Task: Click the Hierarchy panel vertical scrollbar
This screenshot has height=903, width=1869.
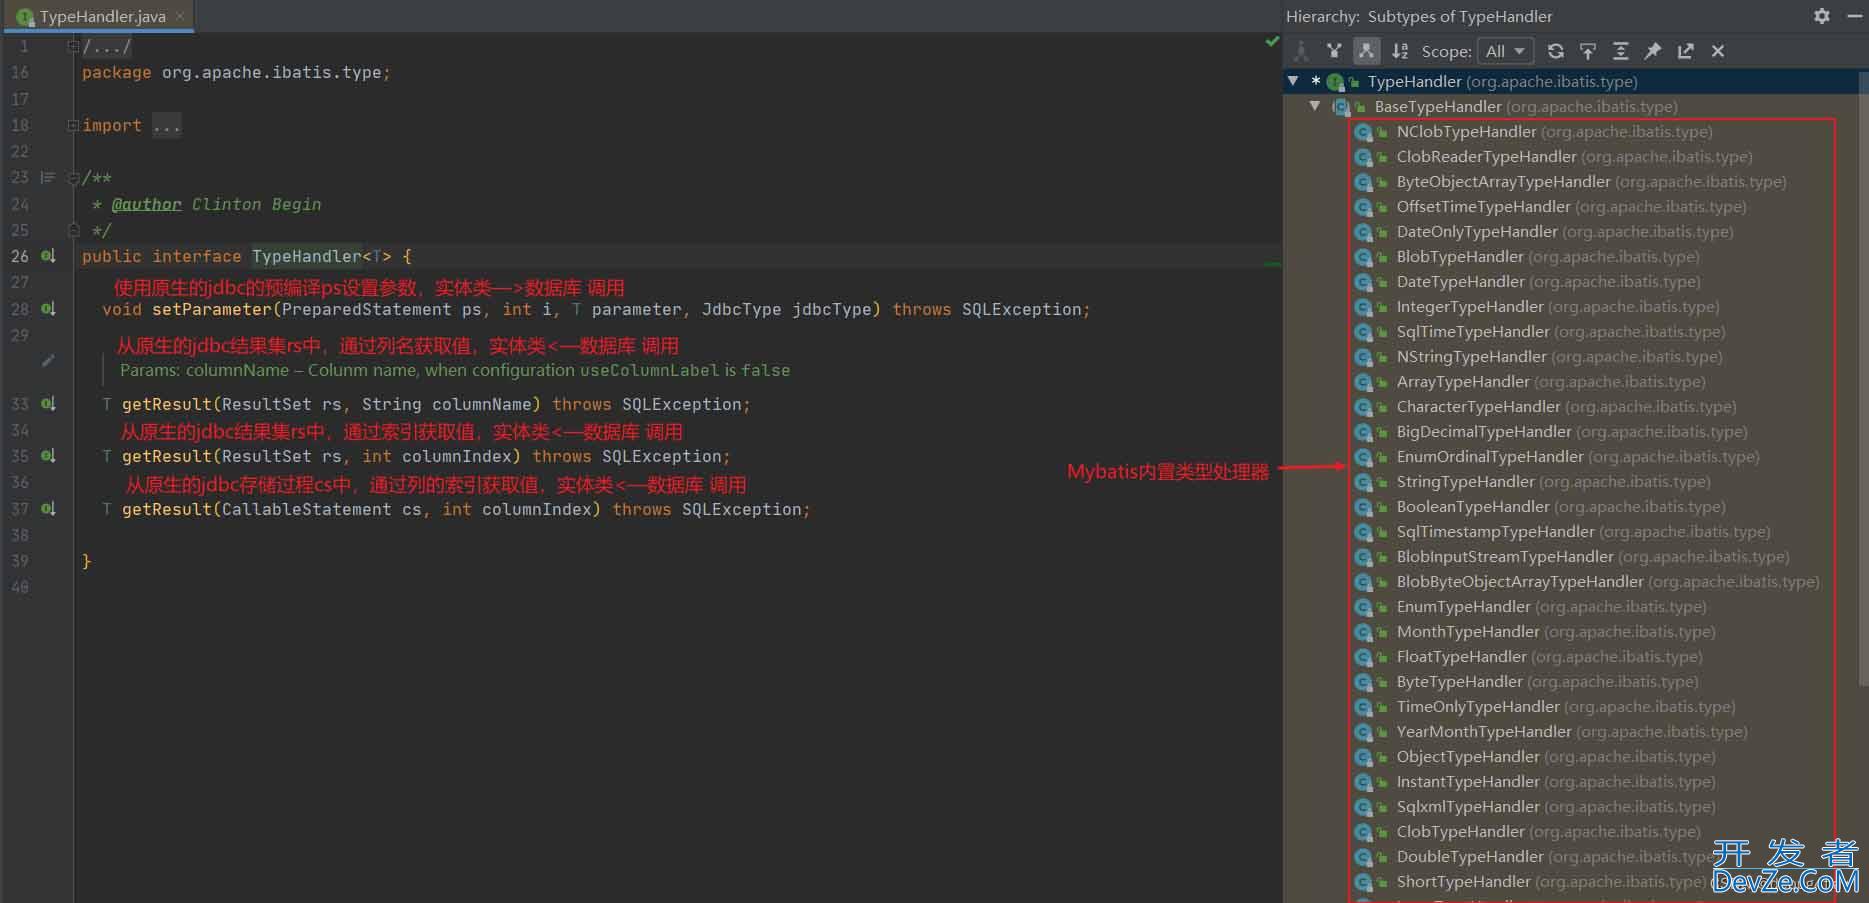Action: point(1863,380)
